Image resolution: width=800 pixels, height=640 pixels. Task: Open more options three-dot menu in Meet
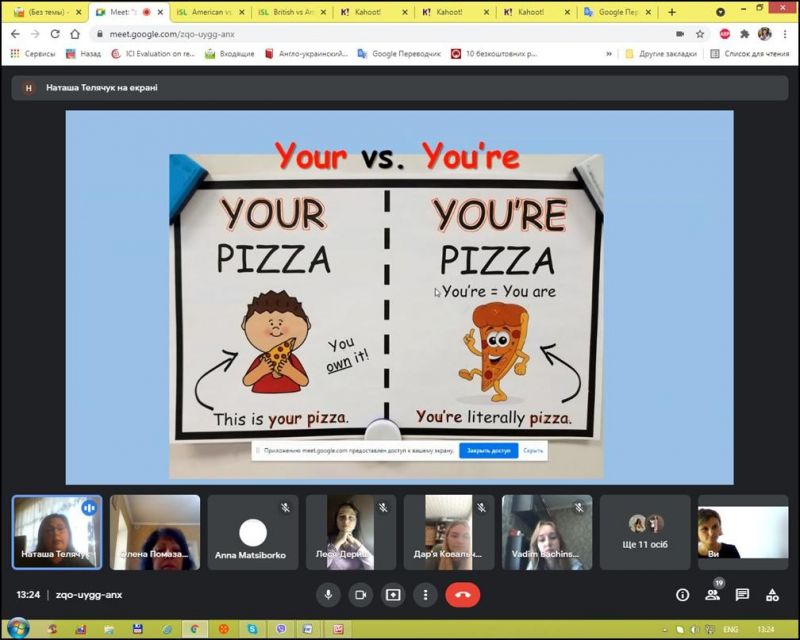point(426,595)
